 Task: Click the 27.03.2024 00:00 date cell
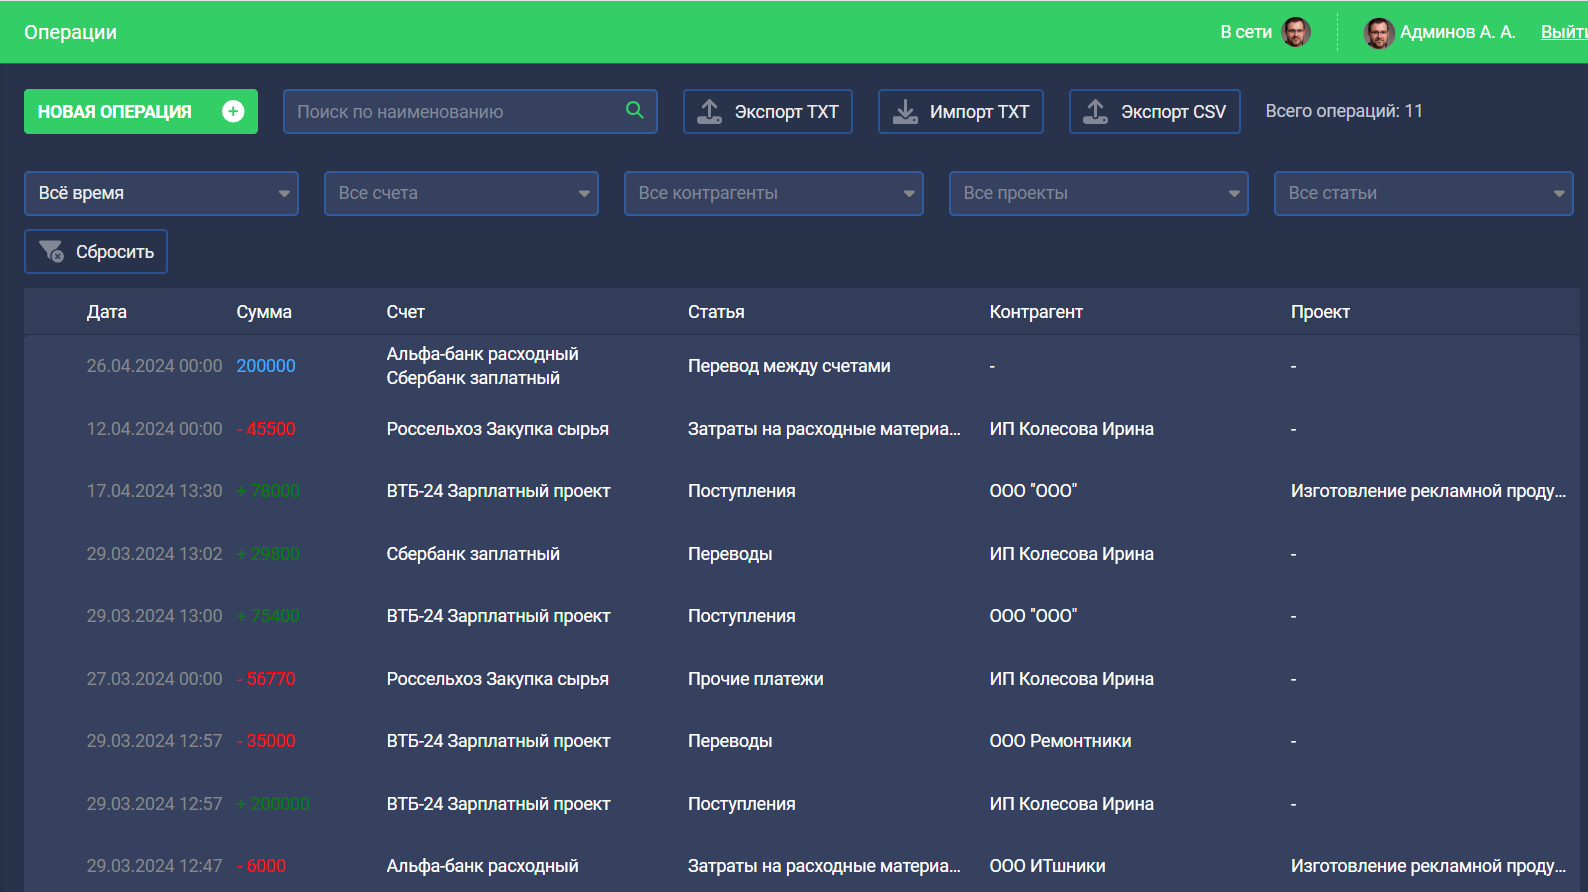[x=154, y=679]
